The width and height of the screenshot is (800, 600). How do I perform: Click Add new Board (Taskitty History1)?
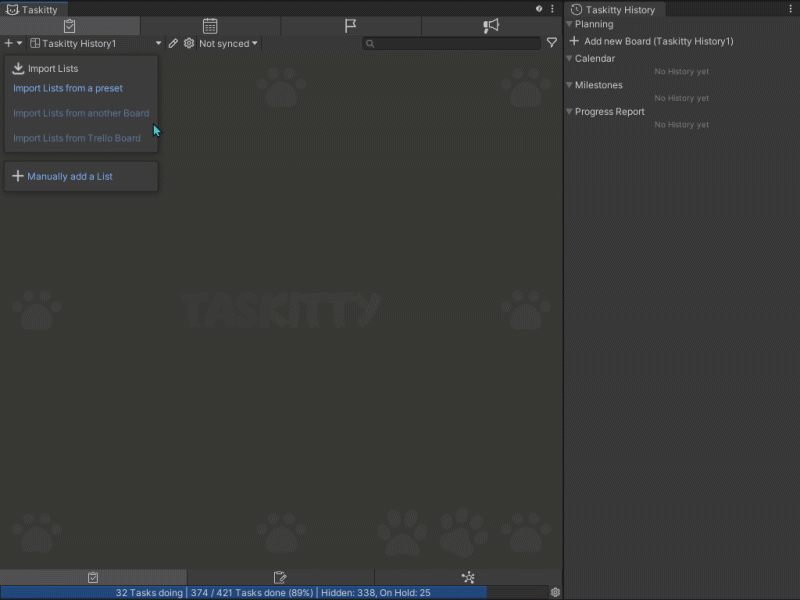[x=658, y=41]
